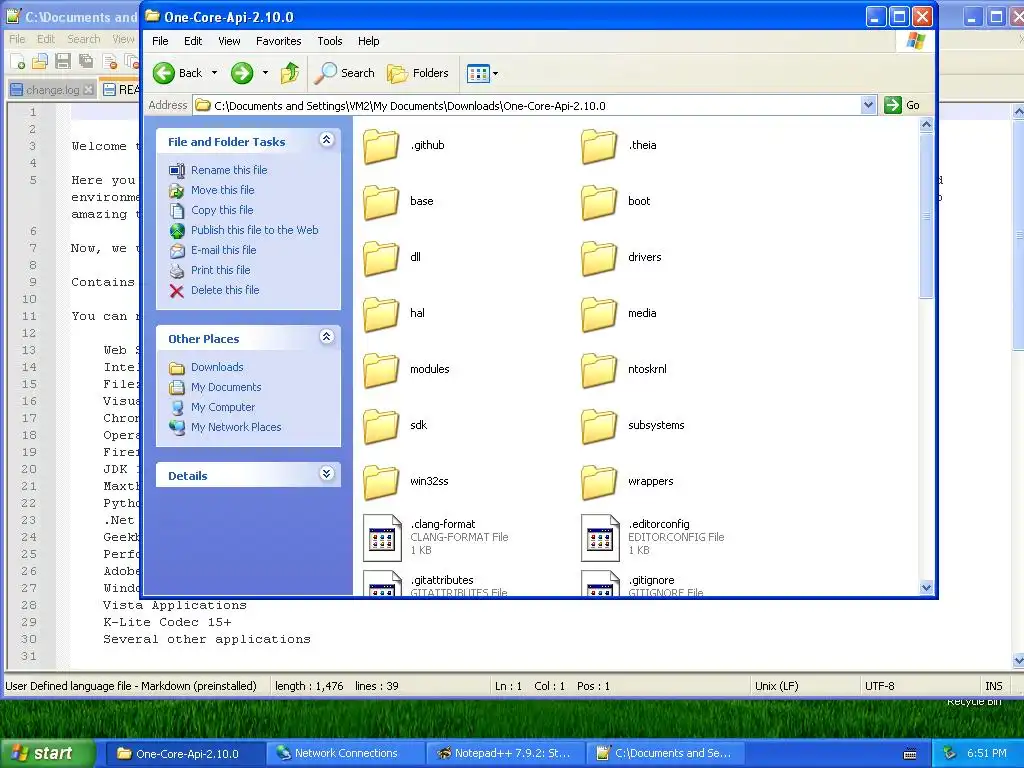Image resolution: width=1024 pixels, height=768 pixels.
Task: Select the drivers folder
Action: pyautogui.click(x=621, y=257)
